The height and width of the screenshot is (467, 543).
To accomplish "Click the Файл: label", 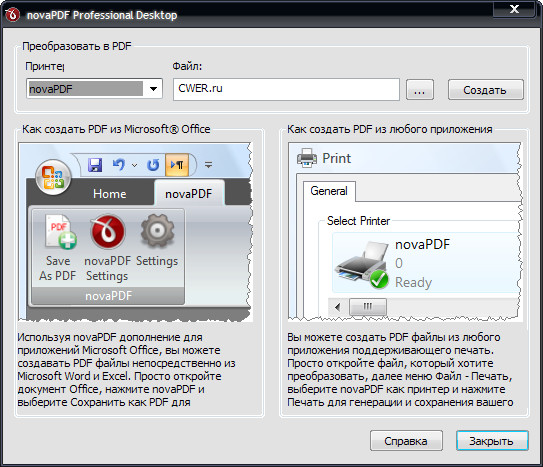I will click(187, 66).
